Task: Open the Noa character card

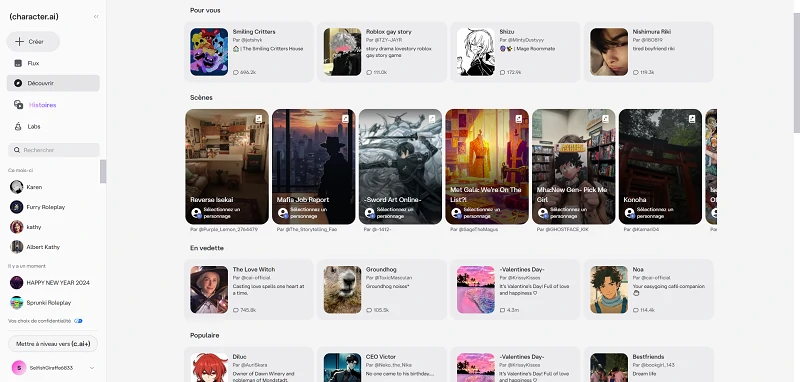Action: (x=649, y=289)
